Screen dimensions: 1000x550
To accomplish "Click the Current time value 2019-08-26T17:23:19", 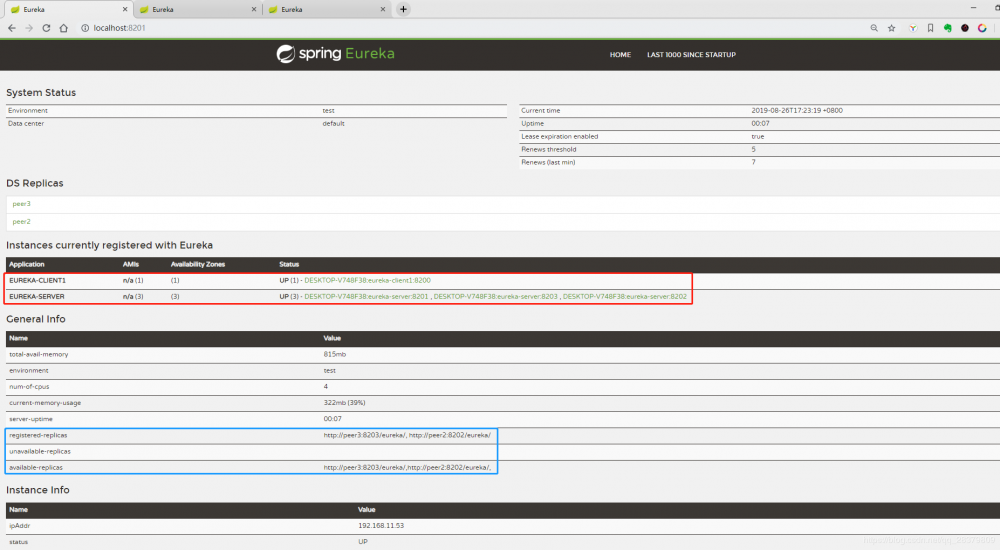I will 797,110.
